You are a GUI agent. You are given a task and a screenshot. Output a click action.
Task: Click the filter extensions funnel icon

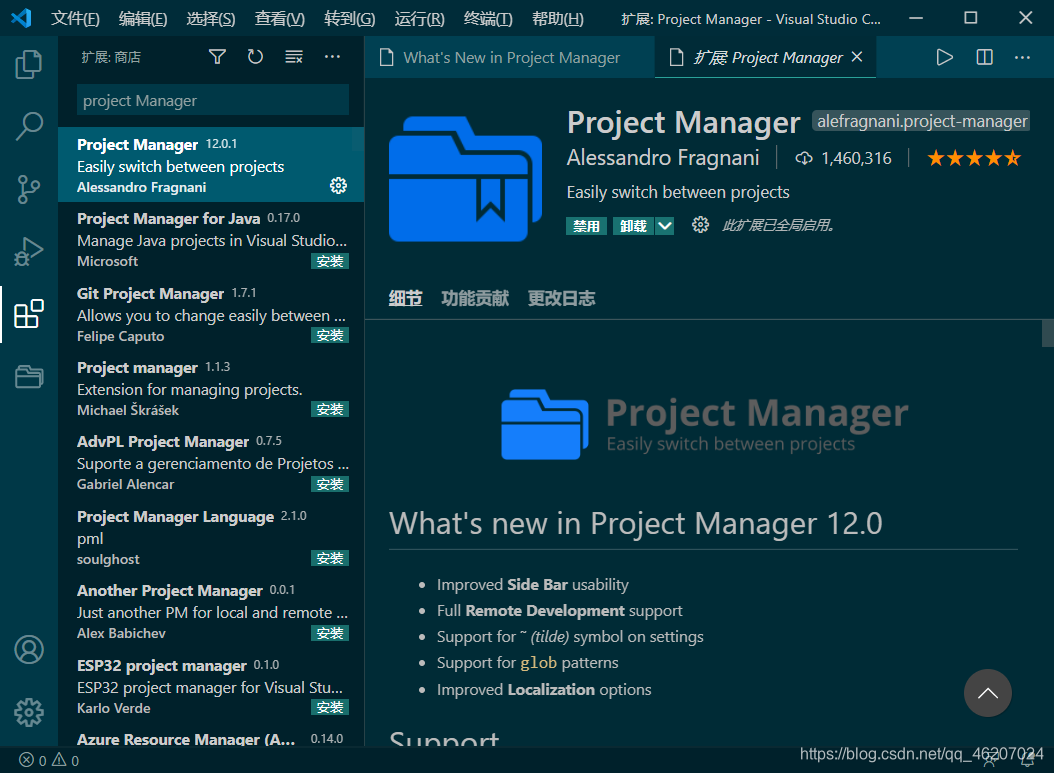pos(217,57)
